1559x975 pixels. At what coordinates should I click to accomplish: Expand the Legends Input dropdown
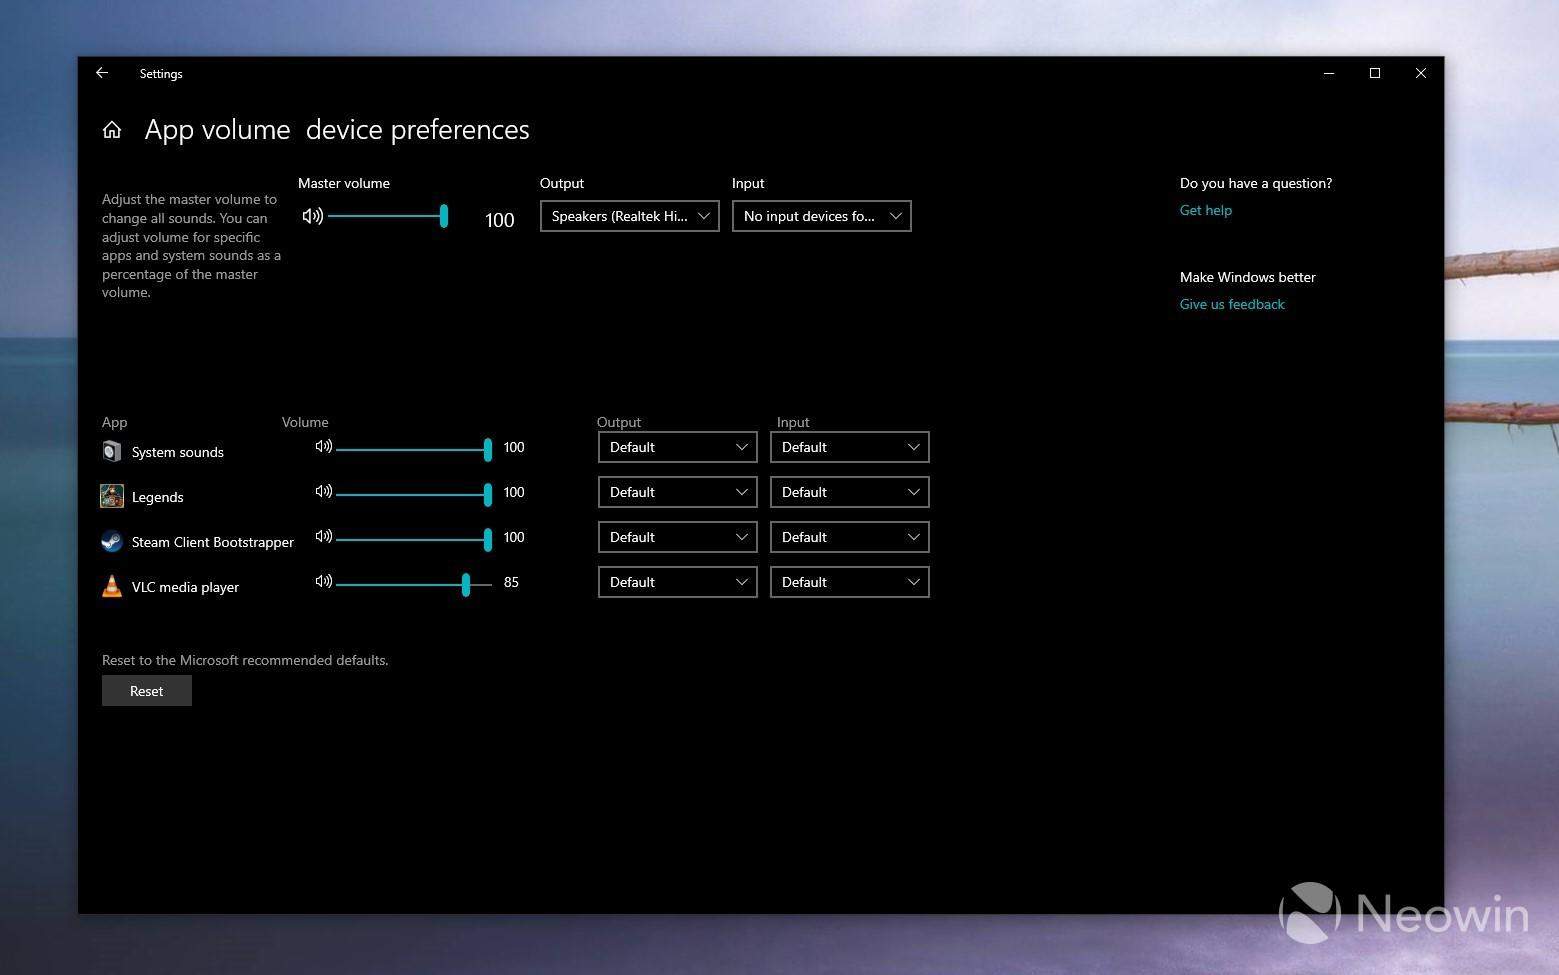pyautogui.click(x=849, y=492)
